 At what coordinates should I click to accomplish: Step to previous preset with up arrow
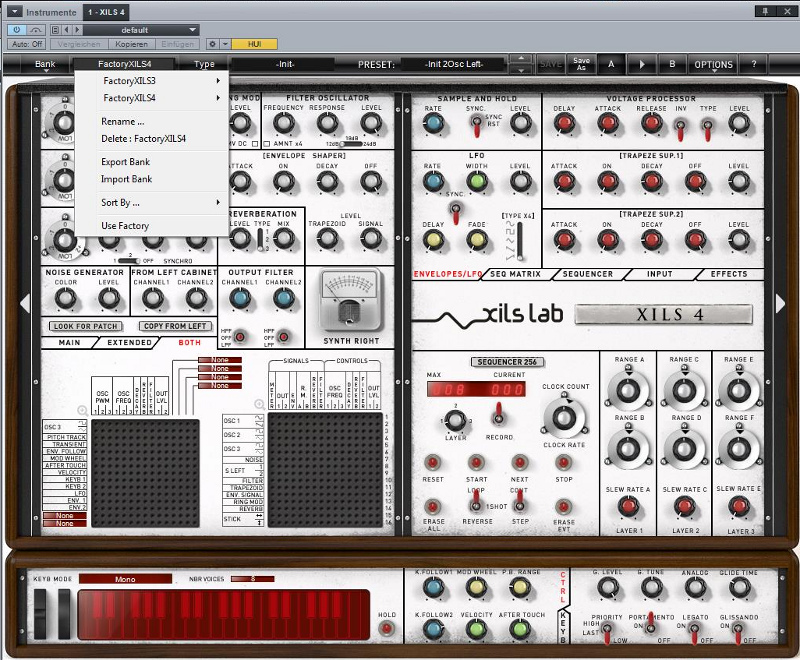click(521, 59)
